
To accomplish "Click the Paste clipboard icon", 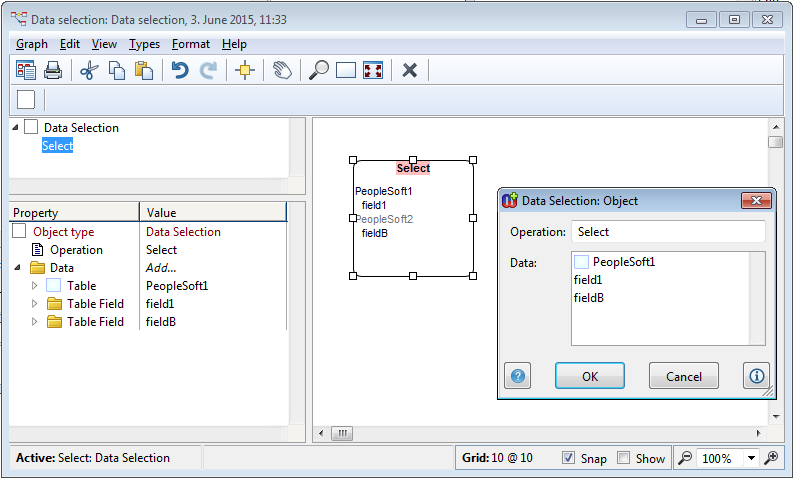I will [144, 70].
